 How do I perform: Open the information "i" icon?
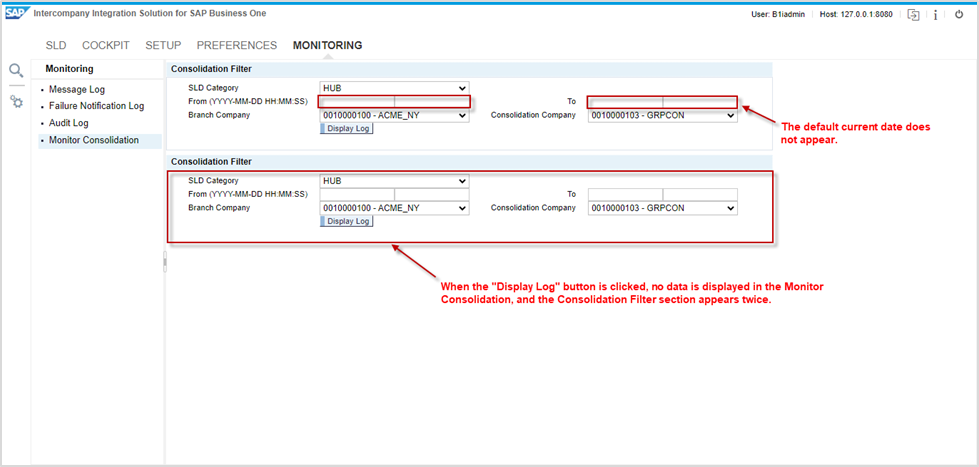pos(935,14)
